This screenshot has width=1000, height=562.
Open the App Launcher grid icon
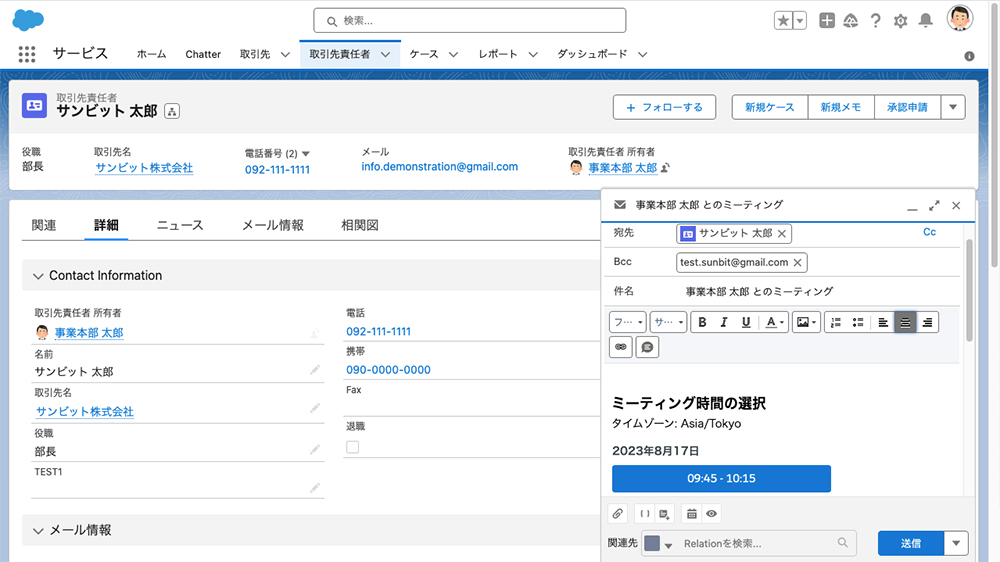click(27, 54)
